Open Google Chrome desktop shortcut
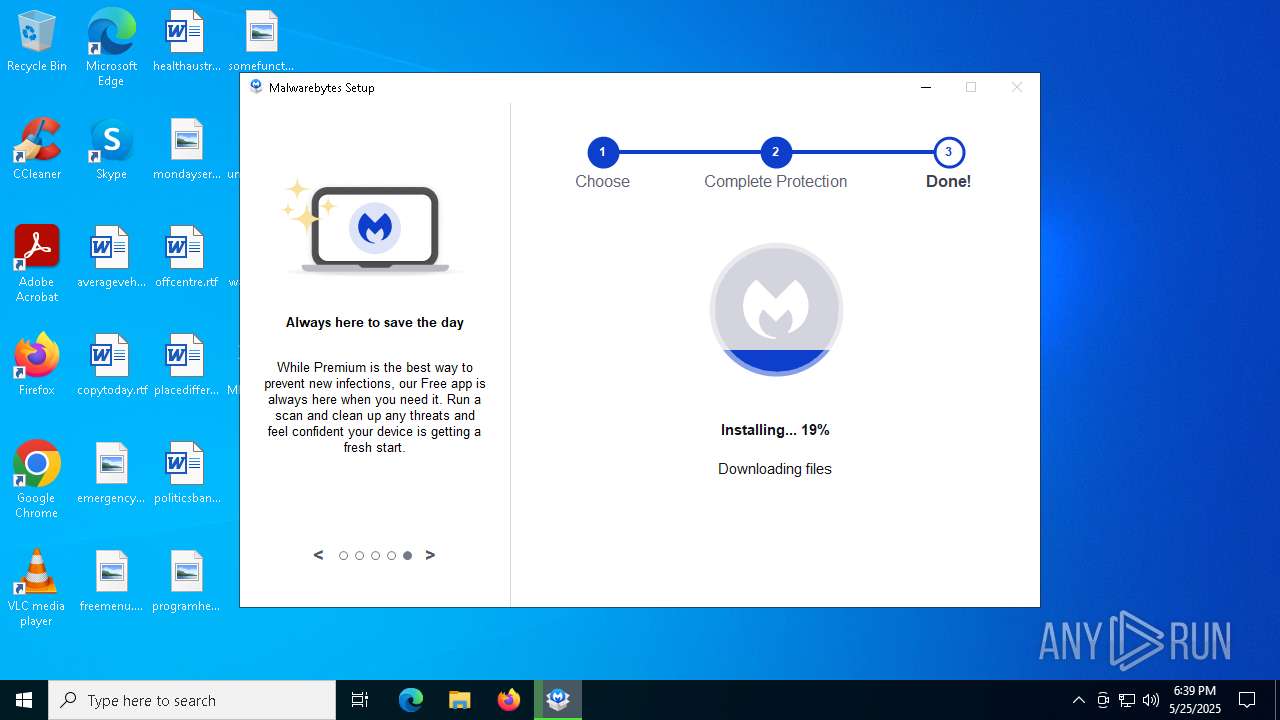This screenshot has height=720, width=1280. pos(37,480)
